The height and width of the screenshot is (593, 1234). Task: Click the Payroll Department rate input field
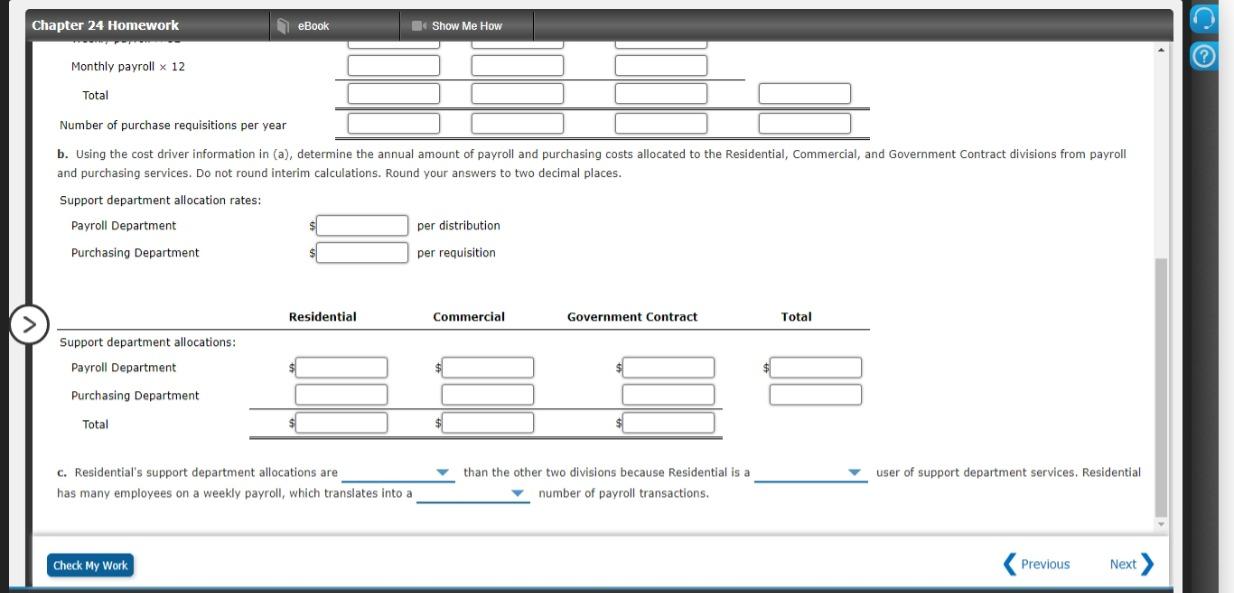point(361,225)
